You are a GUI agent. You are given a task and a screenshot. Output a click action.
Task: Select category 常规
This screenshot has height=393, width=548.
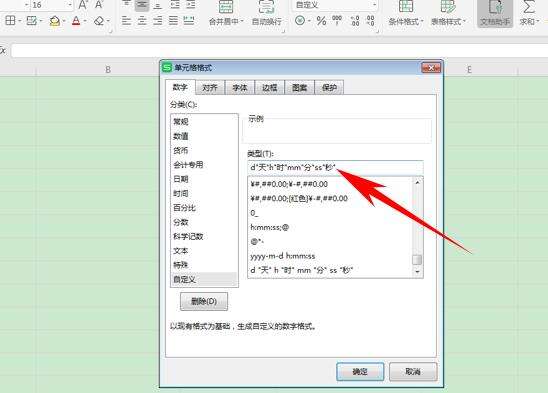pos(204,122)
